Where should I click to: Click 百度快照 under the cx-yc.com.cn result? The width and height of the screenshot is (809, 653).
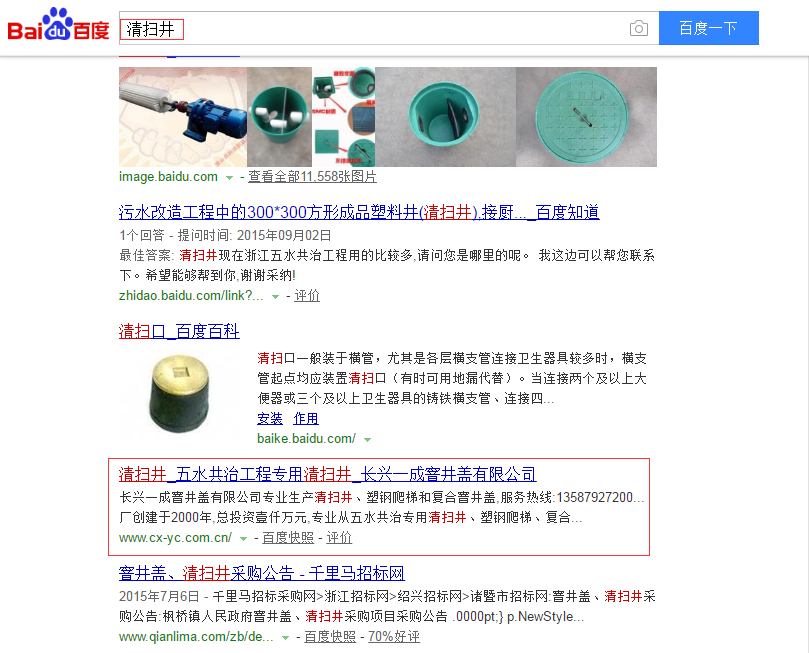(288, 537)
